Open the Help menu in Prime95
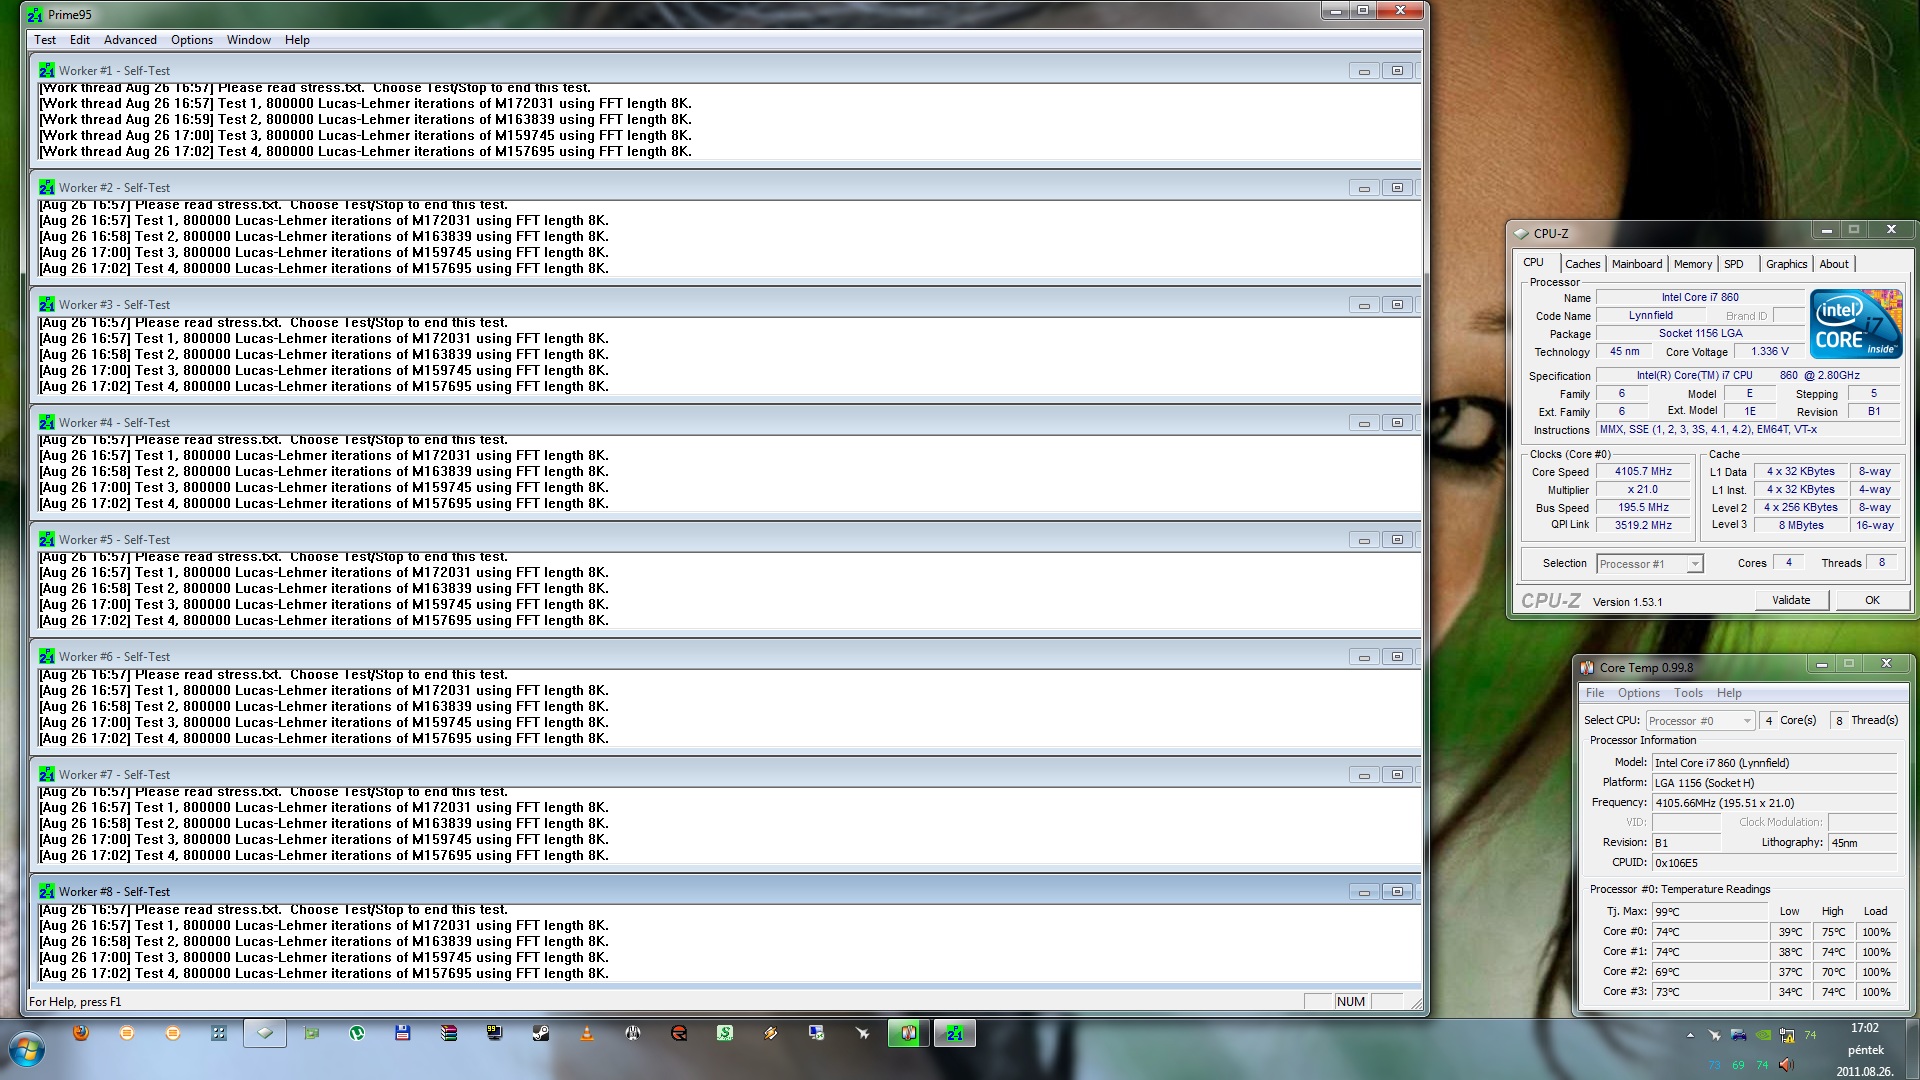 click(297, 40)
